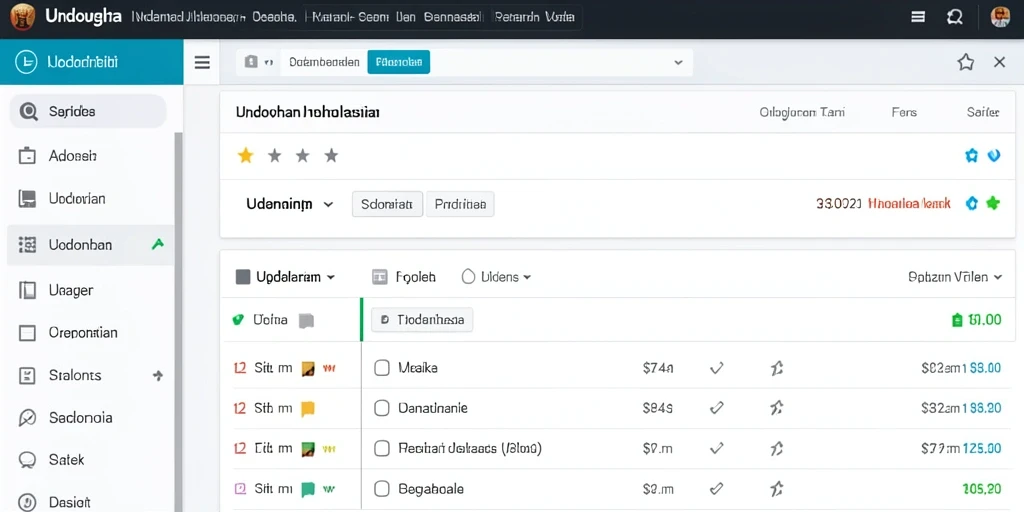Click the star icon in top toolbar
Viewport: 1024px width, 512px height.
click(x=965, y=62)
